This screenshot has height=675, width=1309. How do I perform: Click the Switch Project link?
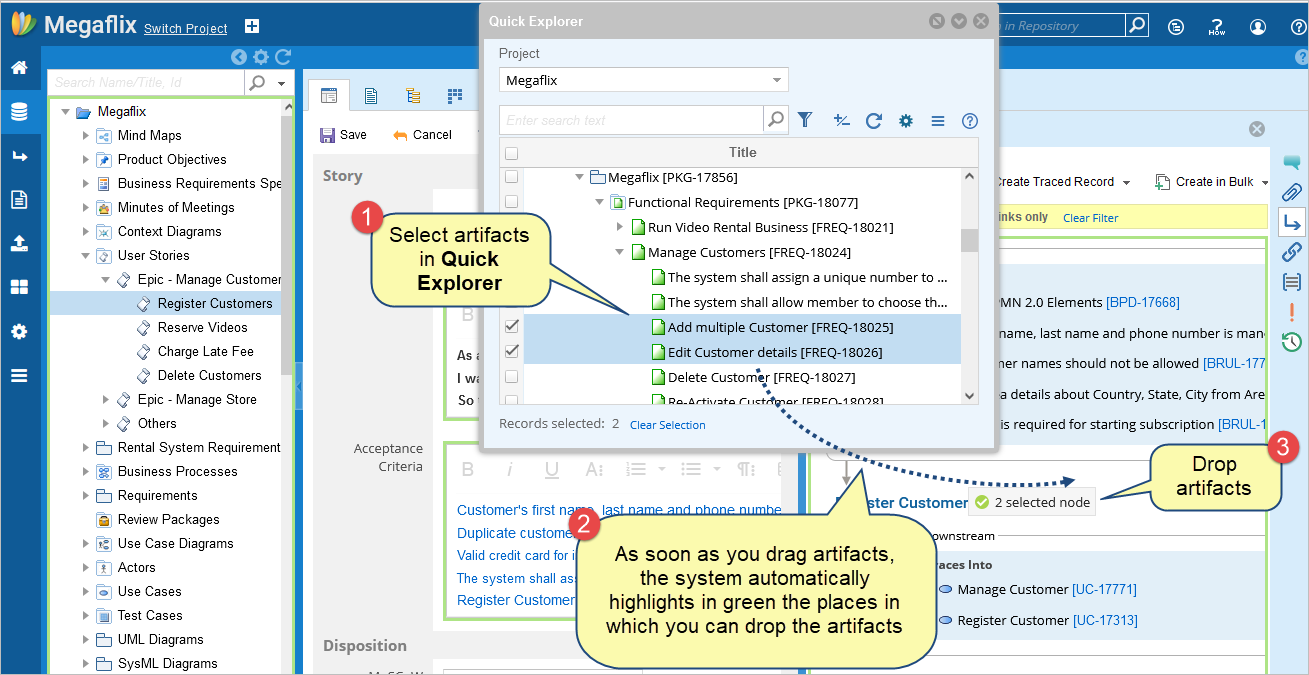(x=186, y=28)
